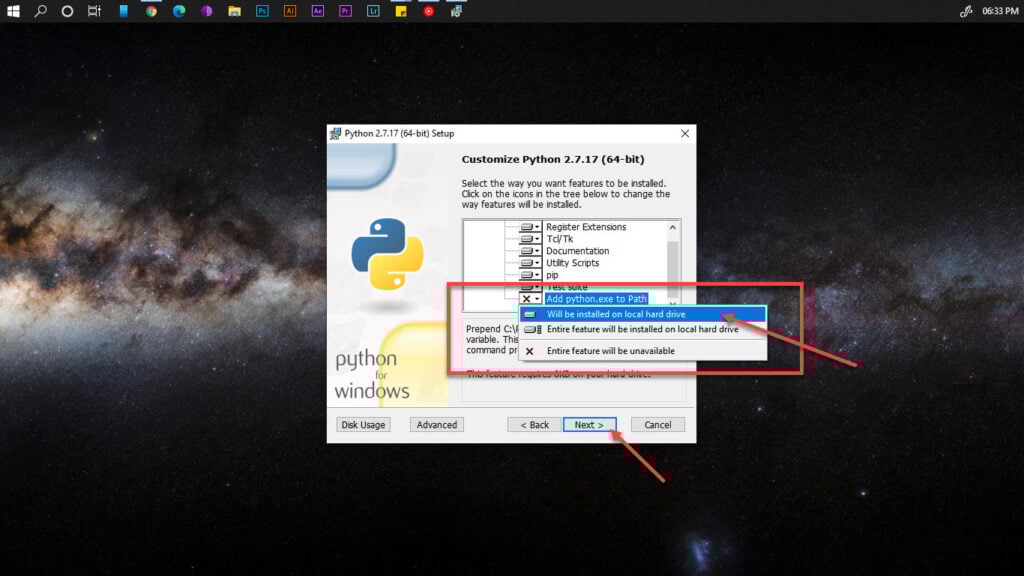Proceed with the Next > button
Image resolution: width=1024 pixels, height=576 pixels.
tap(589, 424)
